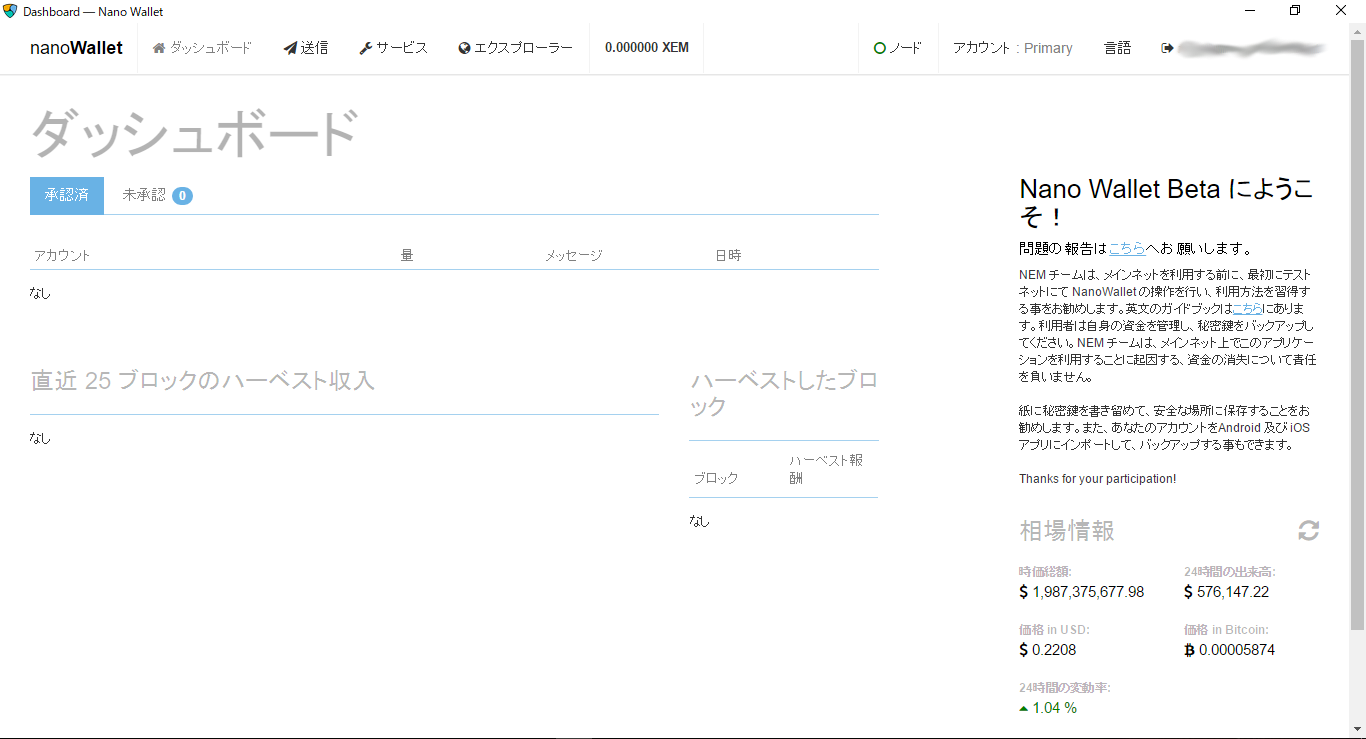The height and width of the screenshot is (739, 1366).
Task: Open the 英文ガイドブック こちら link
Action: coord(1247,308)
